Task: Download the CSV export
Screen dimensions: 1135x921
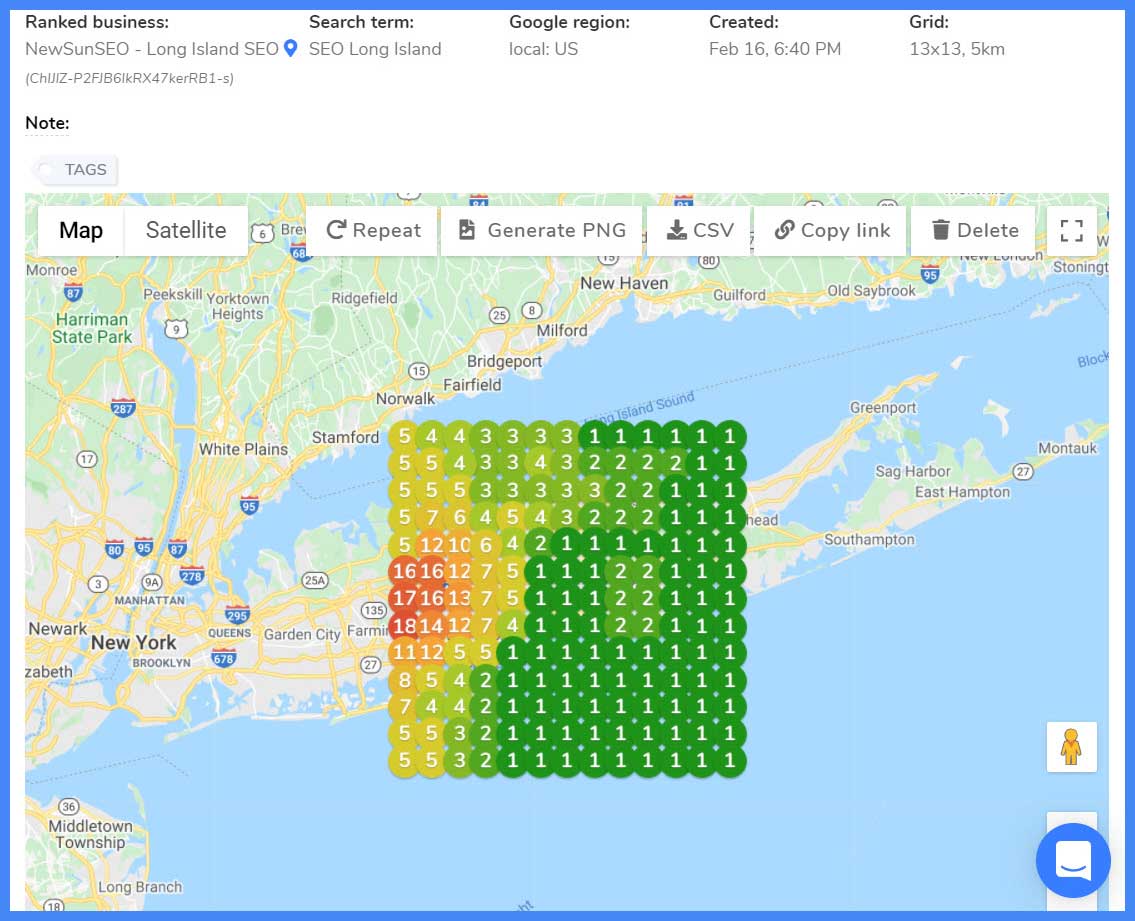Action: pyautogui.click(x=700, y=231)
